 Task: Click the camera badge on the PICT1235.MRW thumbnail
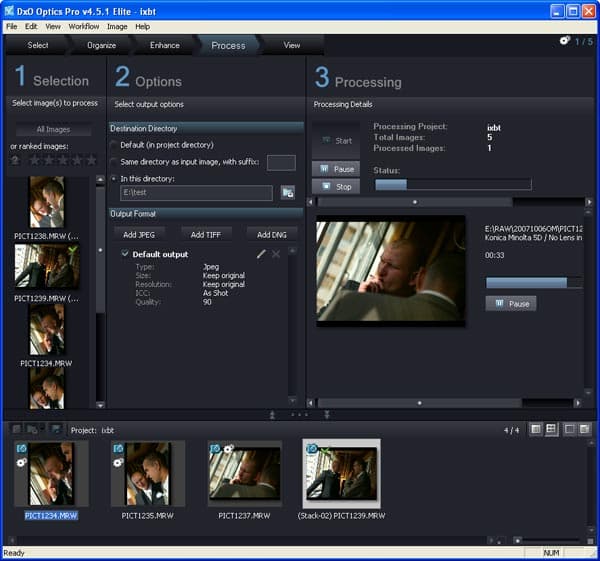point(119,448)
